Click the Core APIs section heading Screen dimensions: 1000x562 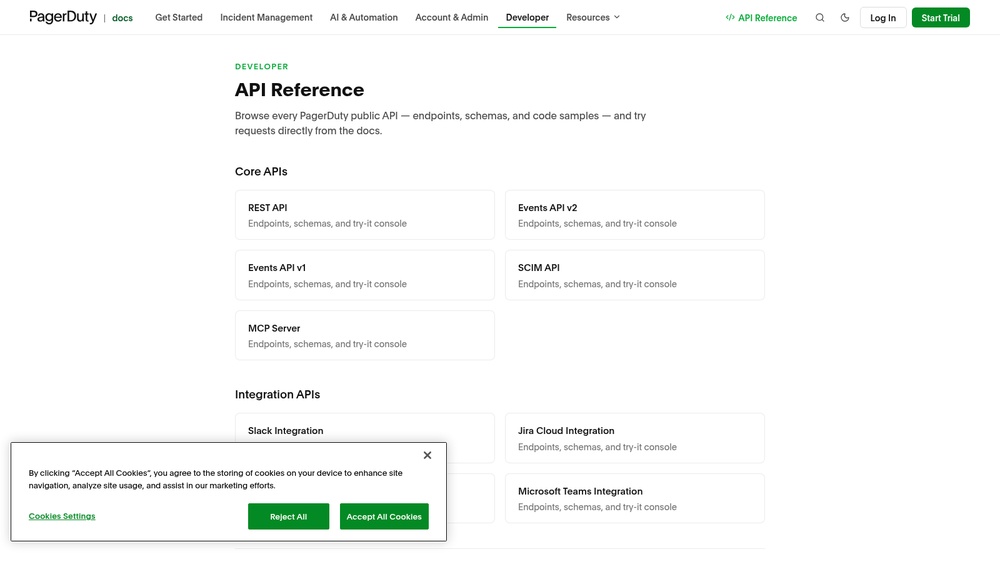tap(261, 172)
